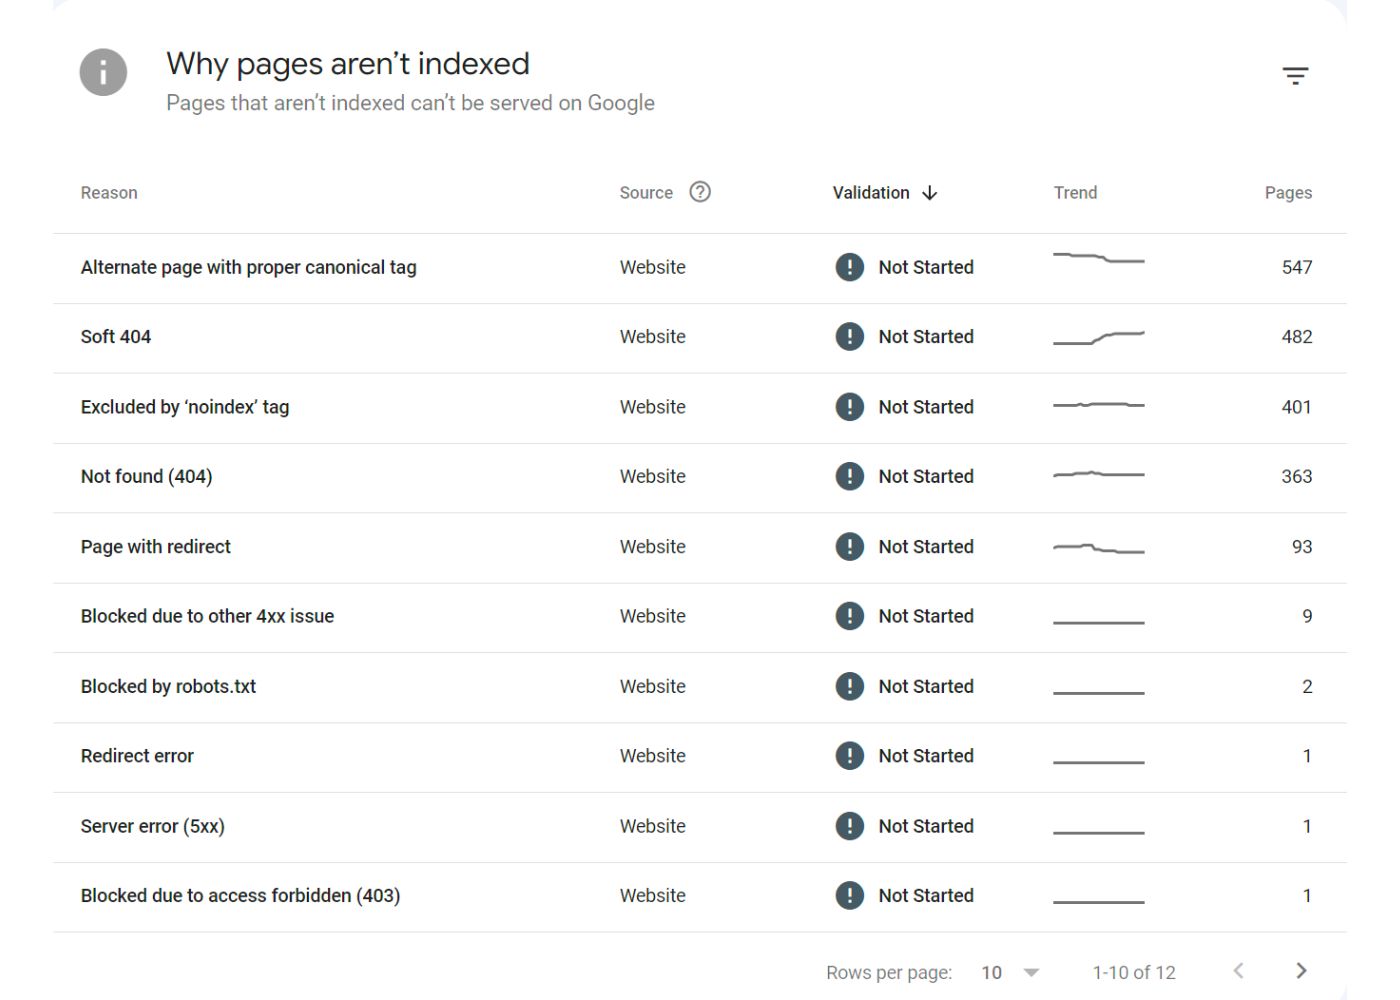Toggle Validation sort arrow
This screenshot has height=1000, width=1400.
pyautogui.click(x=930, y=193)
